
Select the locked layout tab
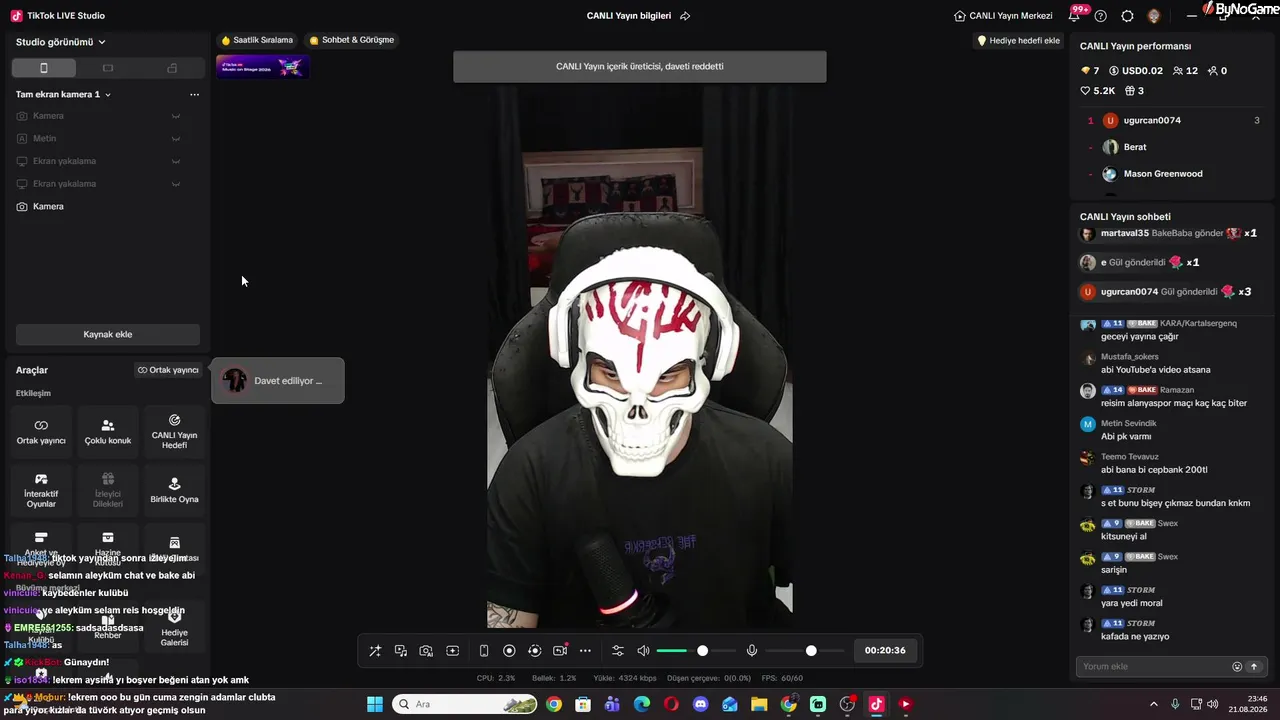click(x=172, y=68)
